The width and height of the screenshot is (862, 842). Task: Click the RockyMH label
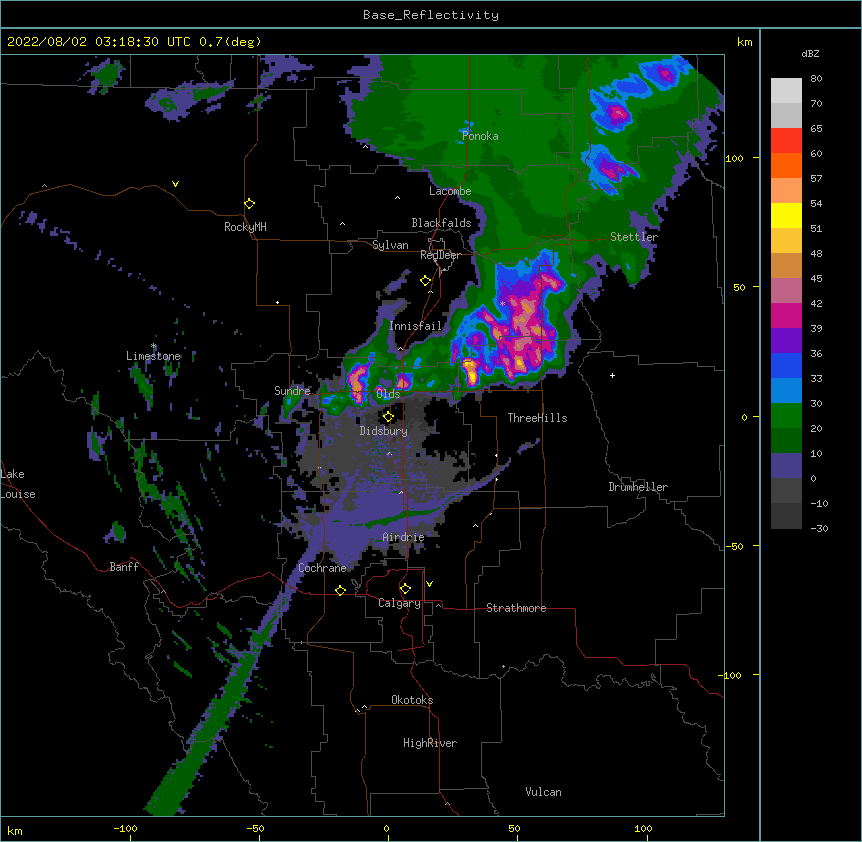pos(245,226)
